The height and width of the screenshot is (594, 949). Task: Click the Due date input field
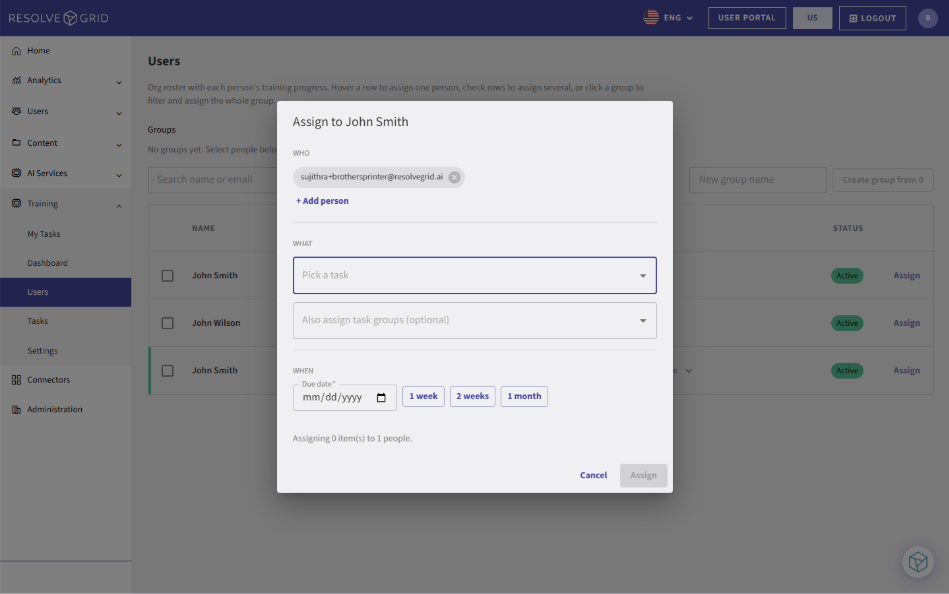click(344, 398)
